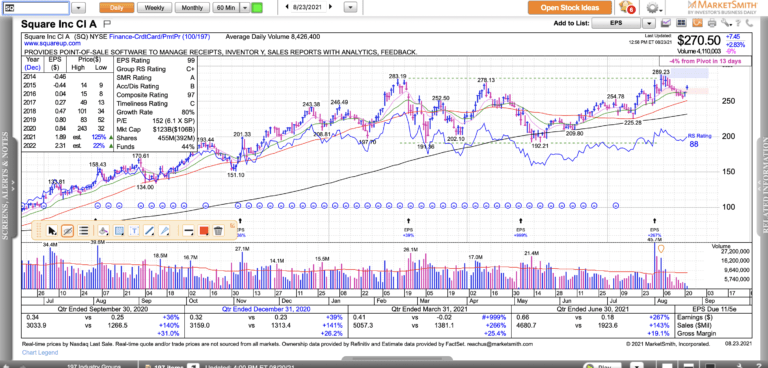Click the Qtr Ended December 31, 2020 header
This screenshot has height=368, width=768.
[265, 310]
